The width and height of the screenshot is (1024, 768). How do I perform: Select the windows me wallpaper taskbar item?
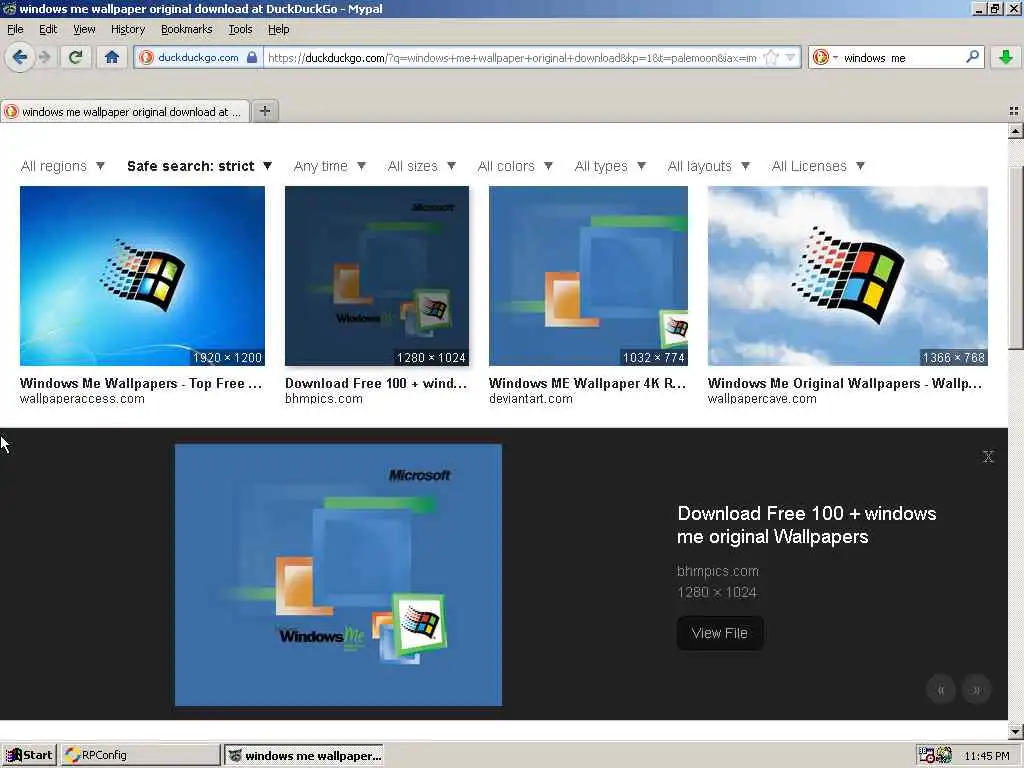[304, 756]
